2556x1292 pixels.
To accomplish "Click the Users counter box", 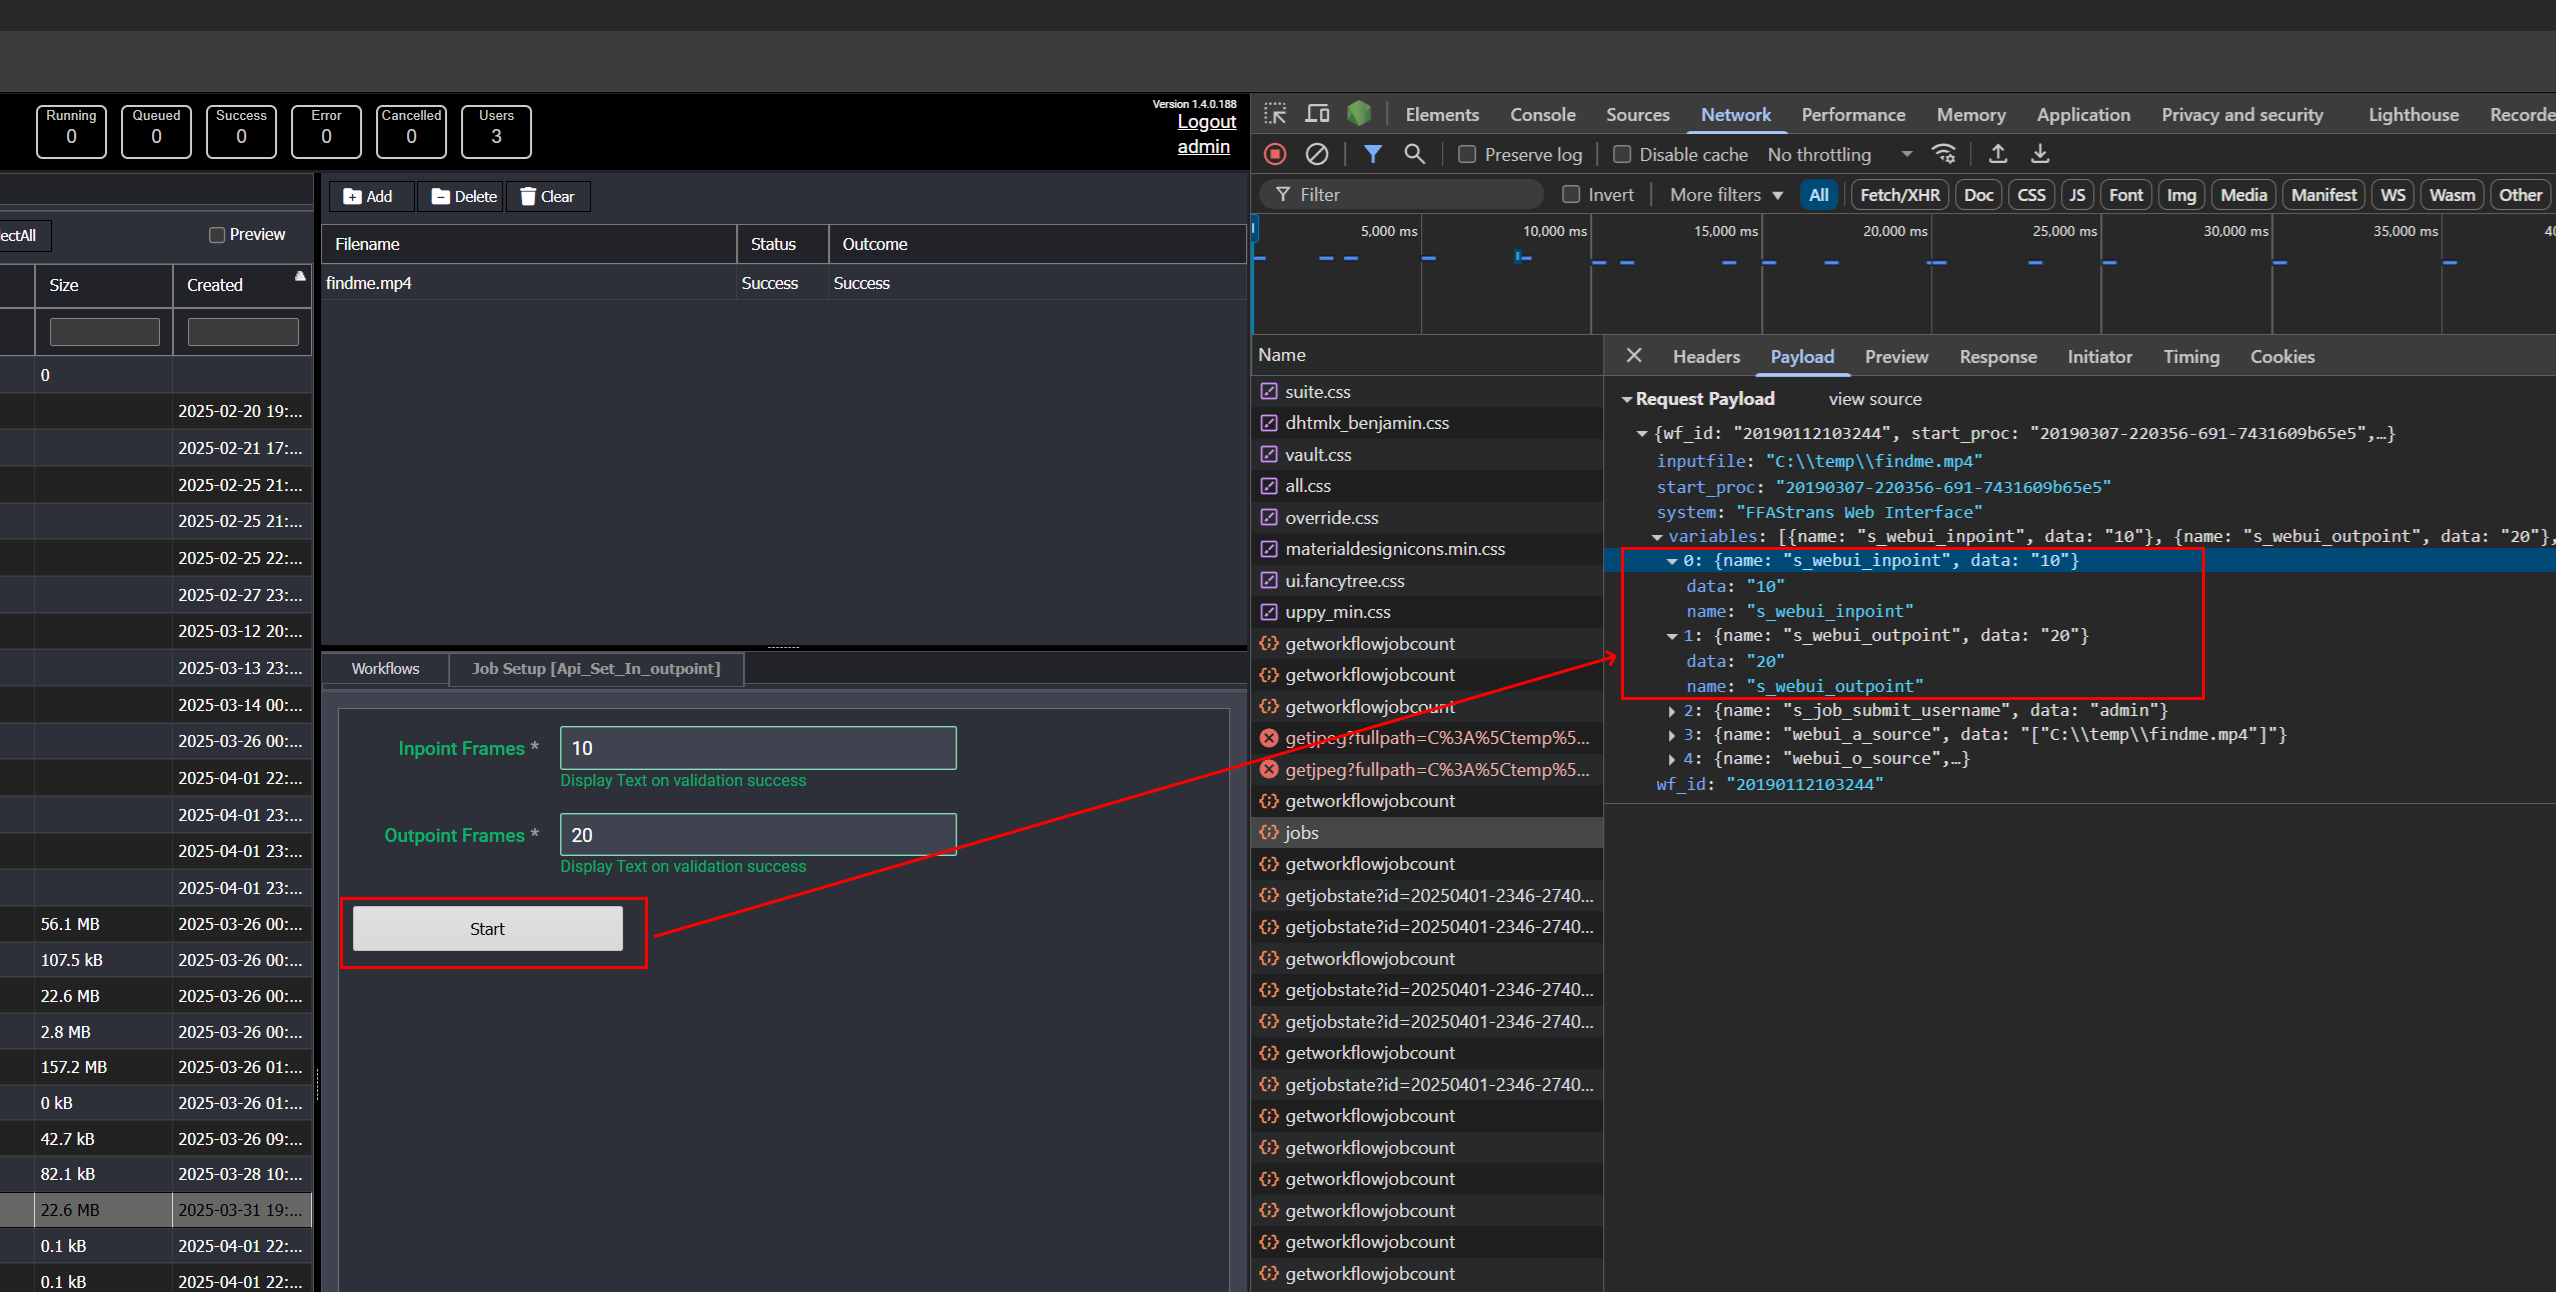I will pos(496,131).
